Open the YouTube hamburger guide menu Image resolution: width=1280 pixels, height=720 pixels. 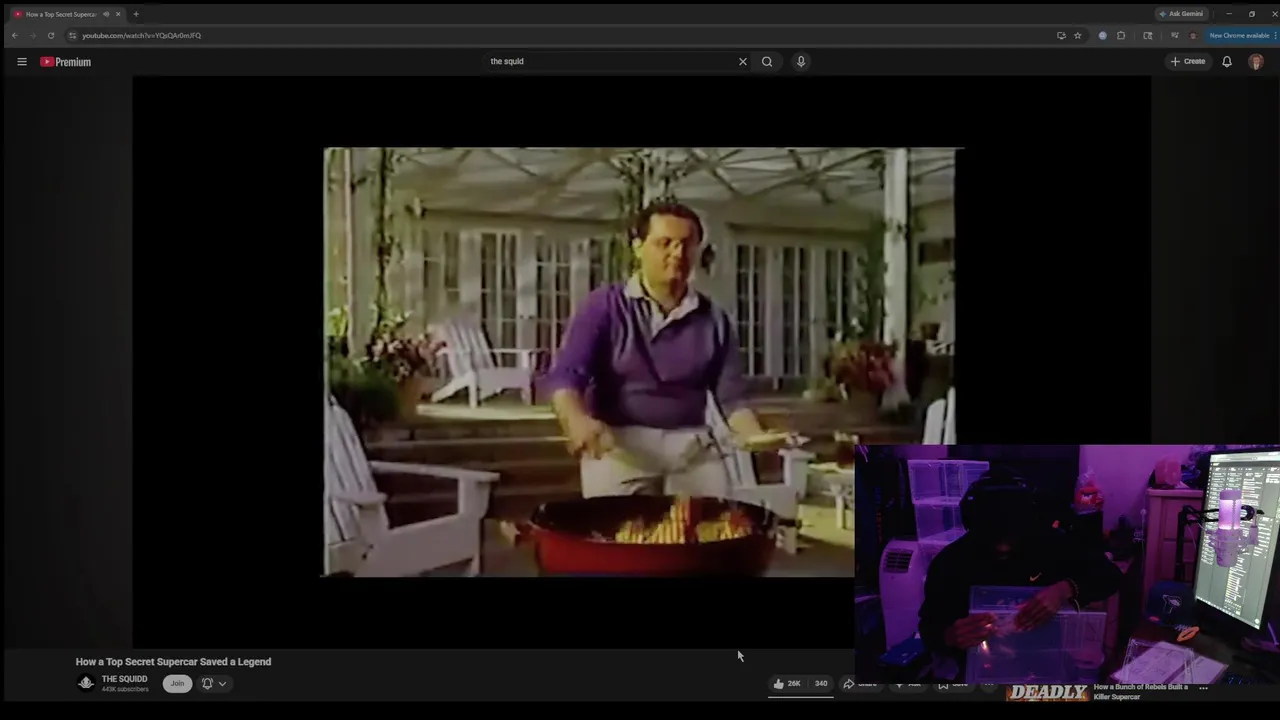point(21,62)
